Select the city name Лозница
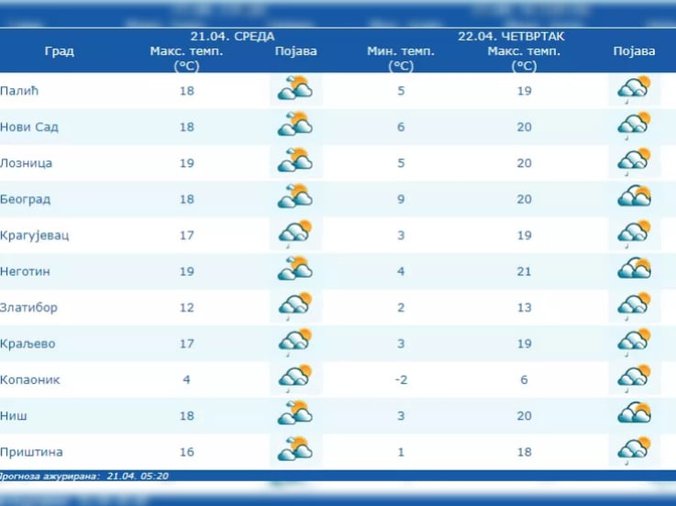 coord(26,163)
